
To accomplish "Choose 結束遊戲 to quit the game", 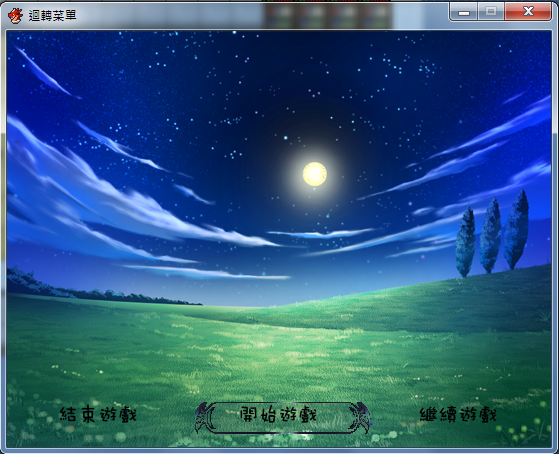I will [x=98, y=415].
